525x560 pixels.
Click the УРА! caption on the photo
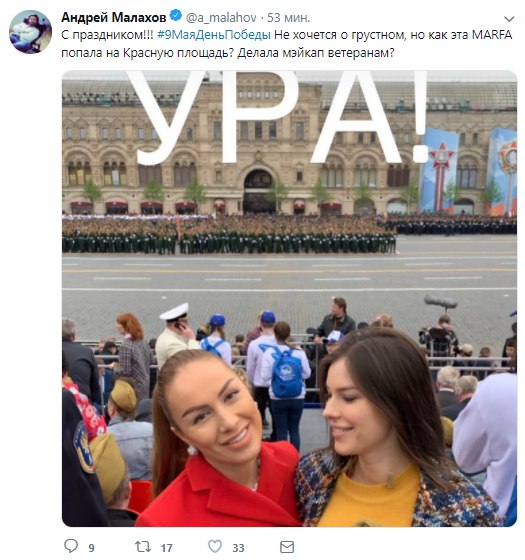coord(278,118)
